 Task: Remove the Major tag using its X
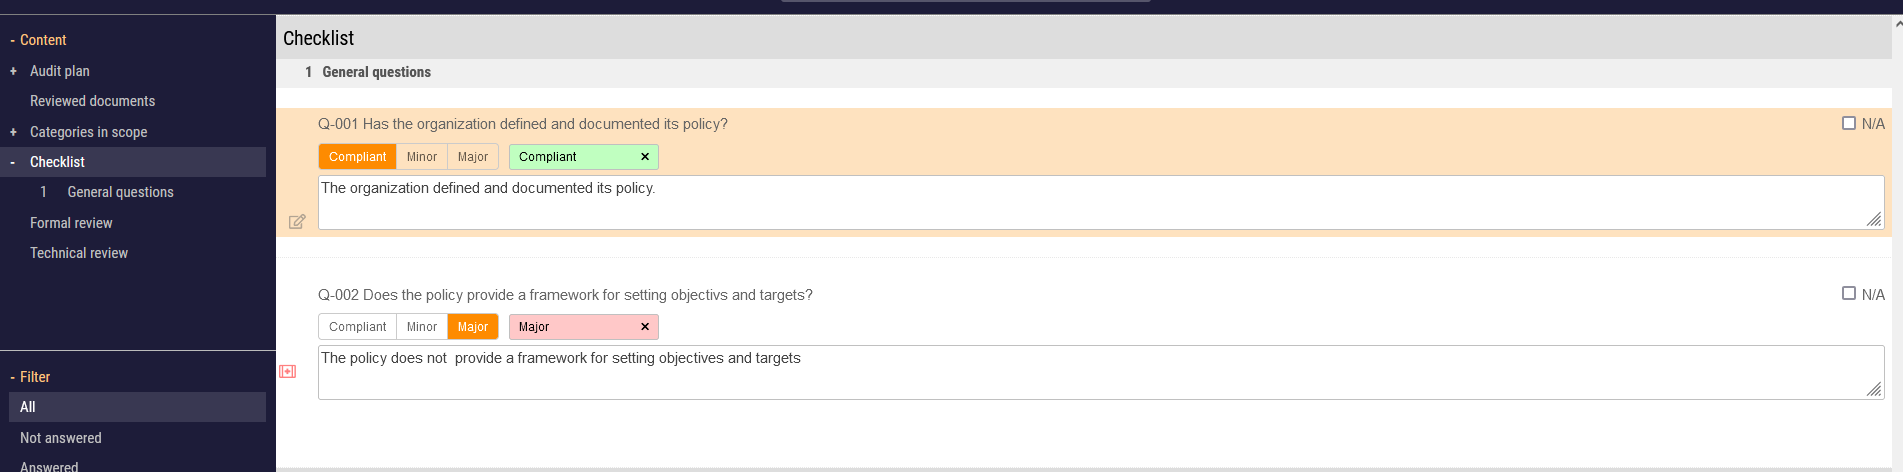[x=645, y=327]
